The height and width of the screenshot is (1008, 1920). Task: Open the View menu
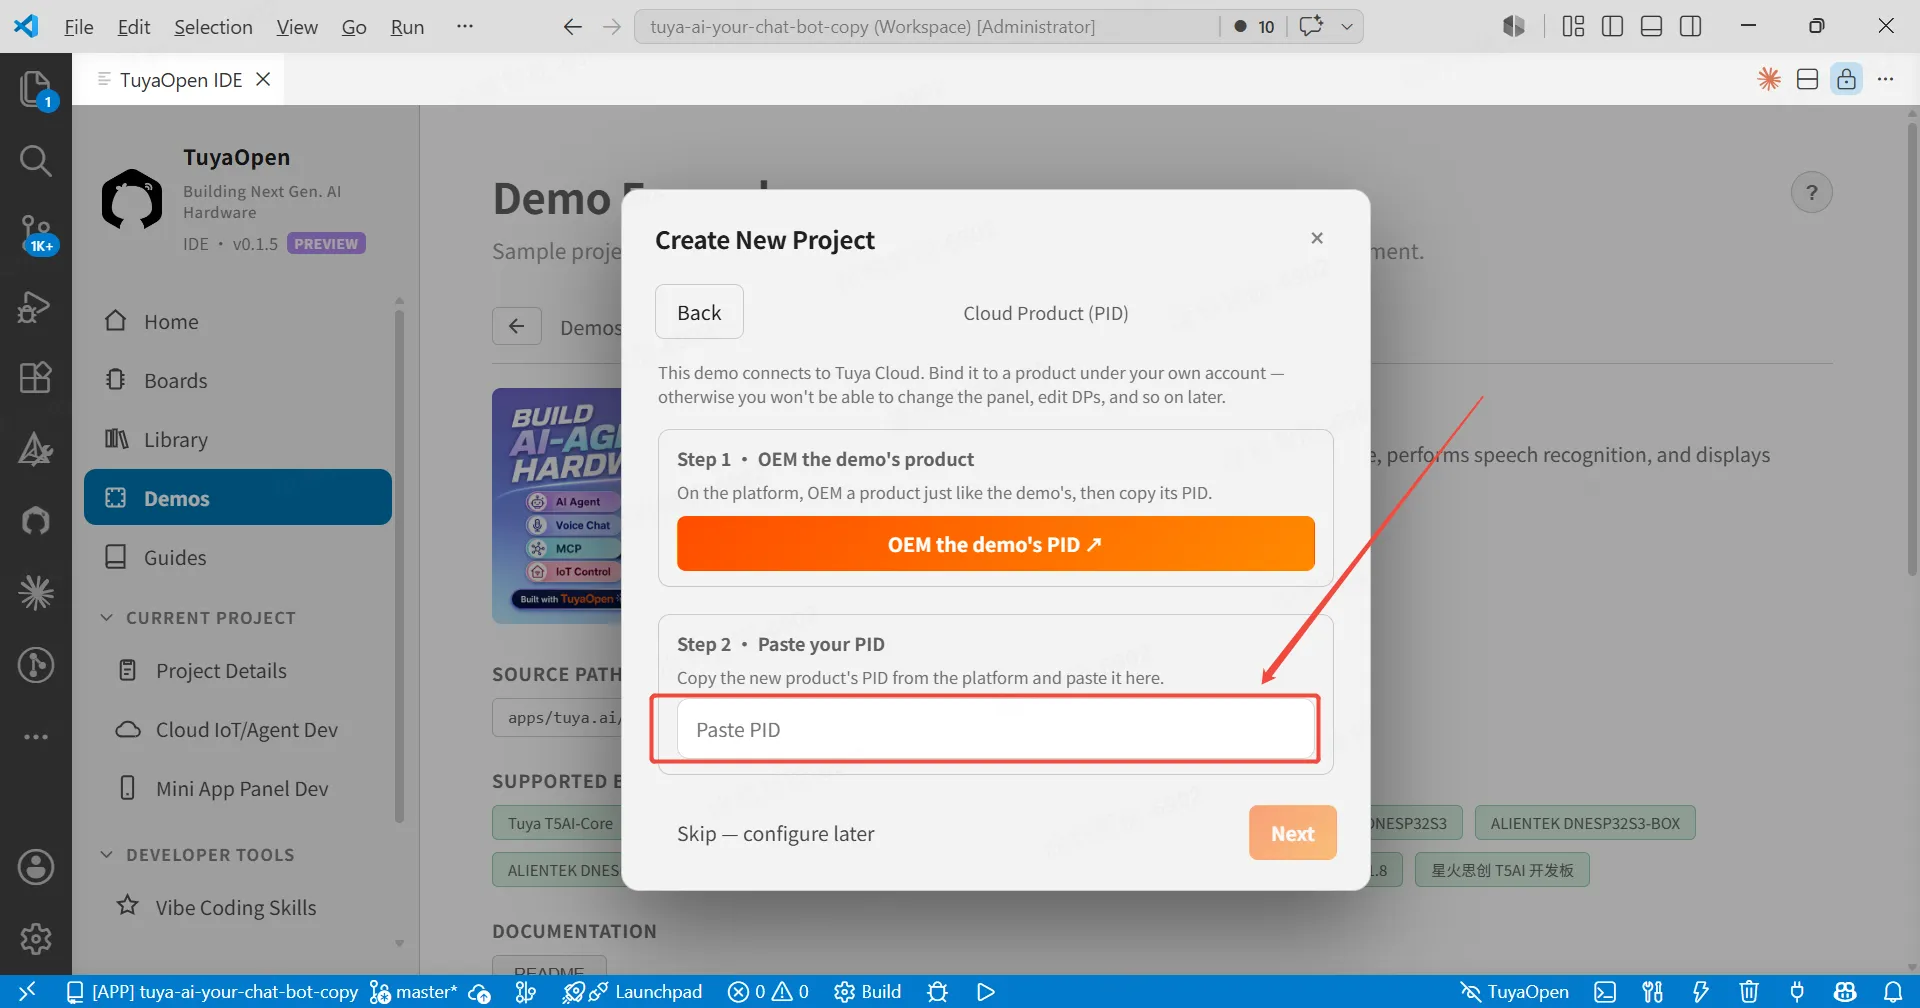[x=297, y=27]
